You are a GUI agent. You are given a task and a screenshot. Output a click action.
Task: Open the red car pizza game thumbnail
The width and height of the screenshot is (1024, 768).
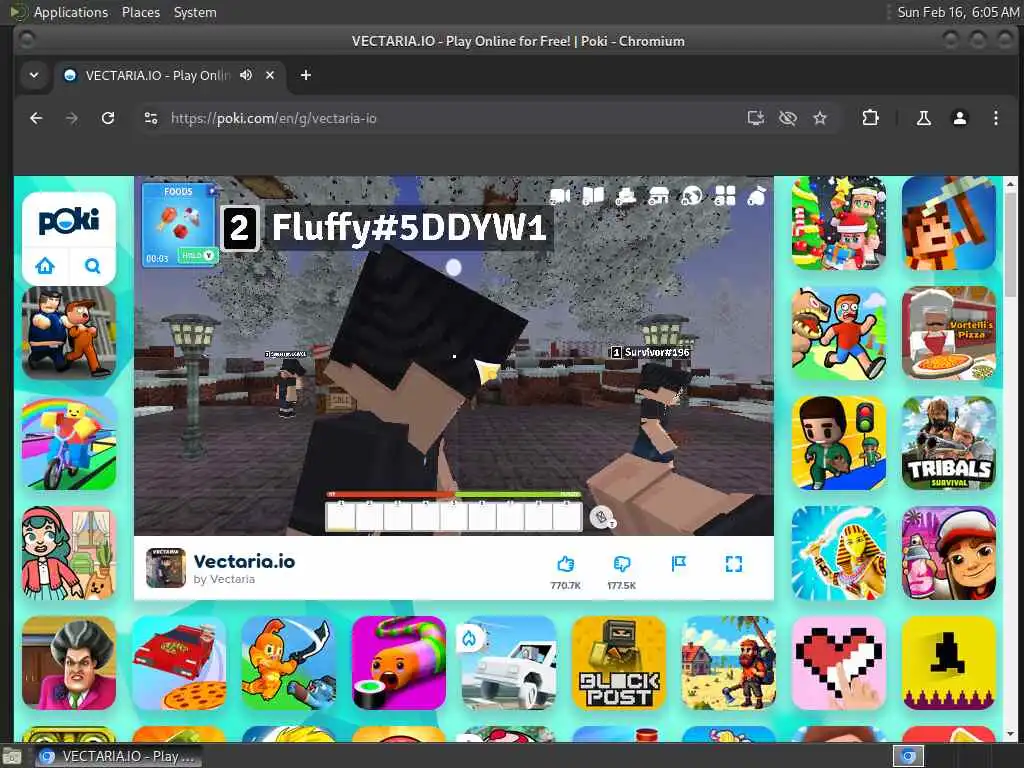click(179, 663)
